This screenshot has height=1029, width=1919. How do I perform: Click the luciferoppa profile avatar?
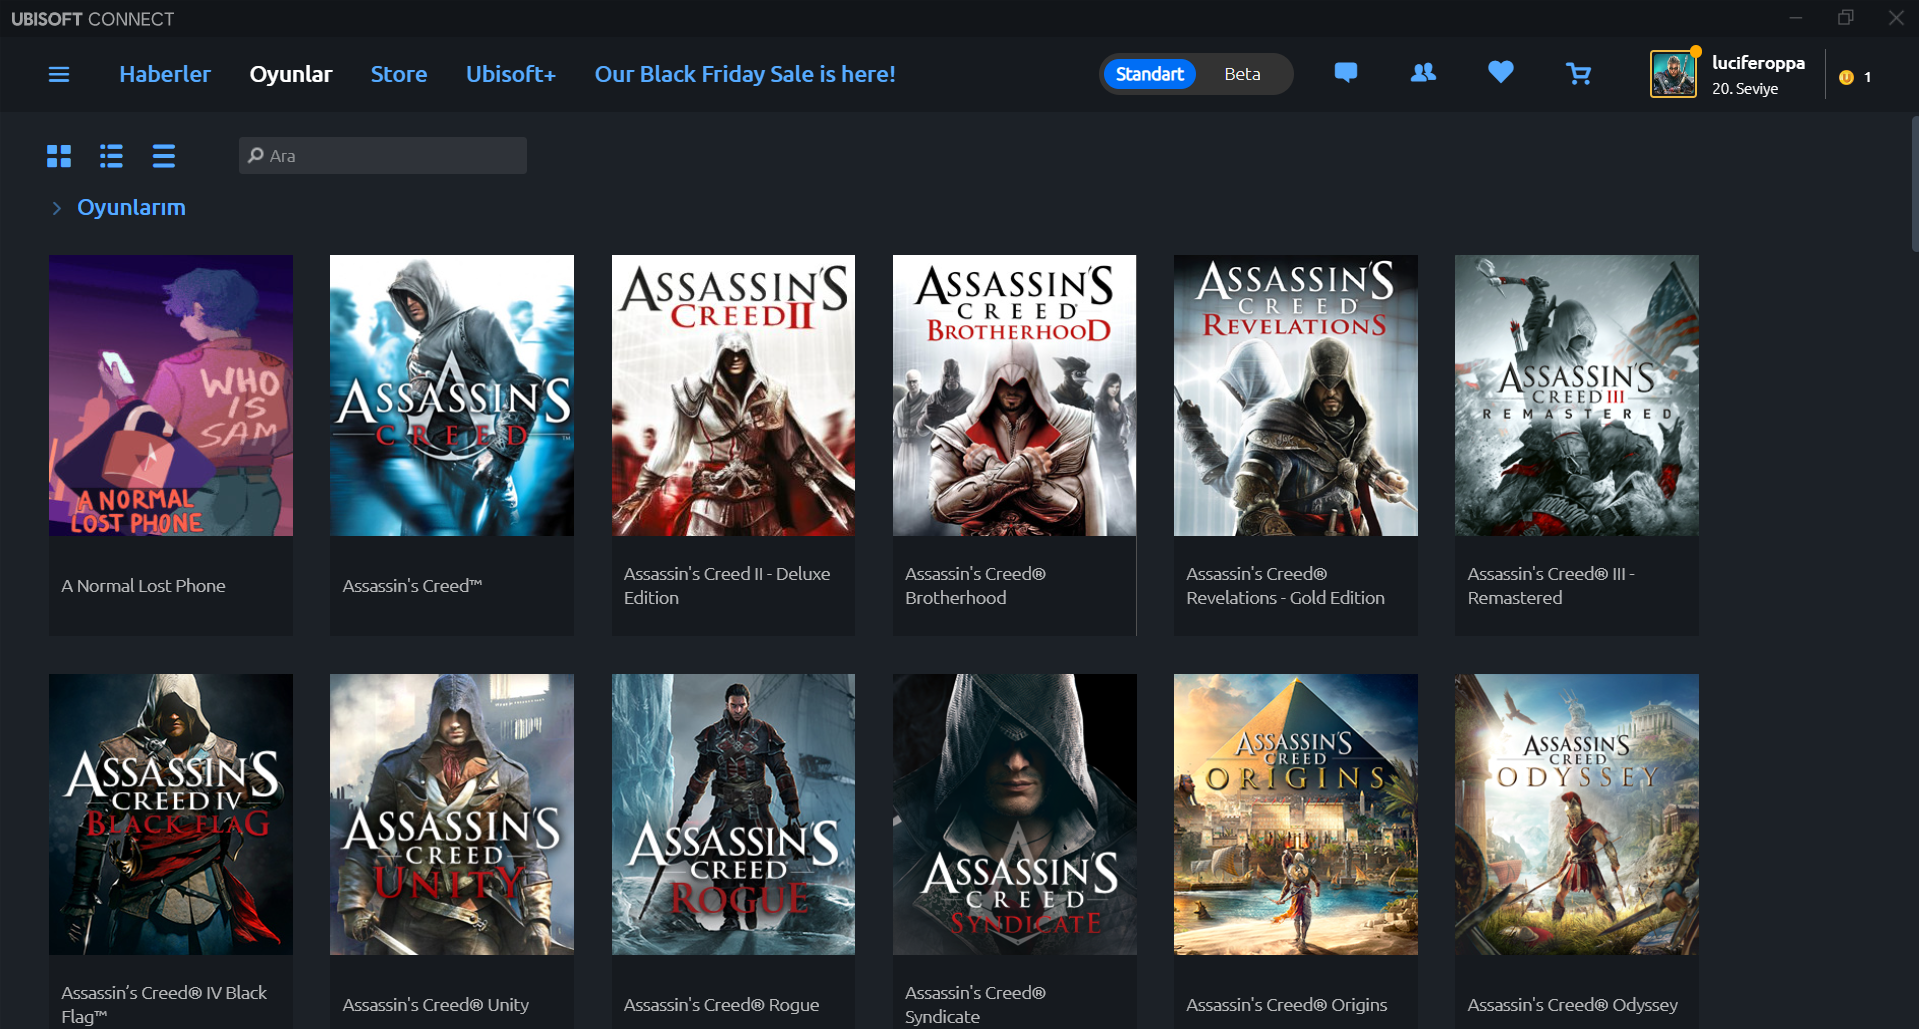point(1673,74)
